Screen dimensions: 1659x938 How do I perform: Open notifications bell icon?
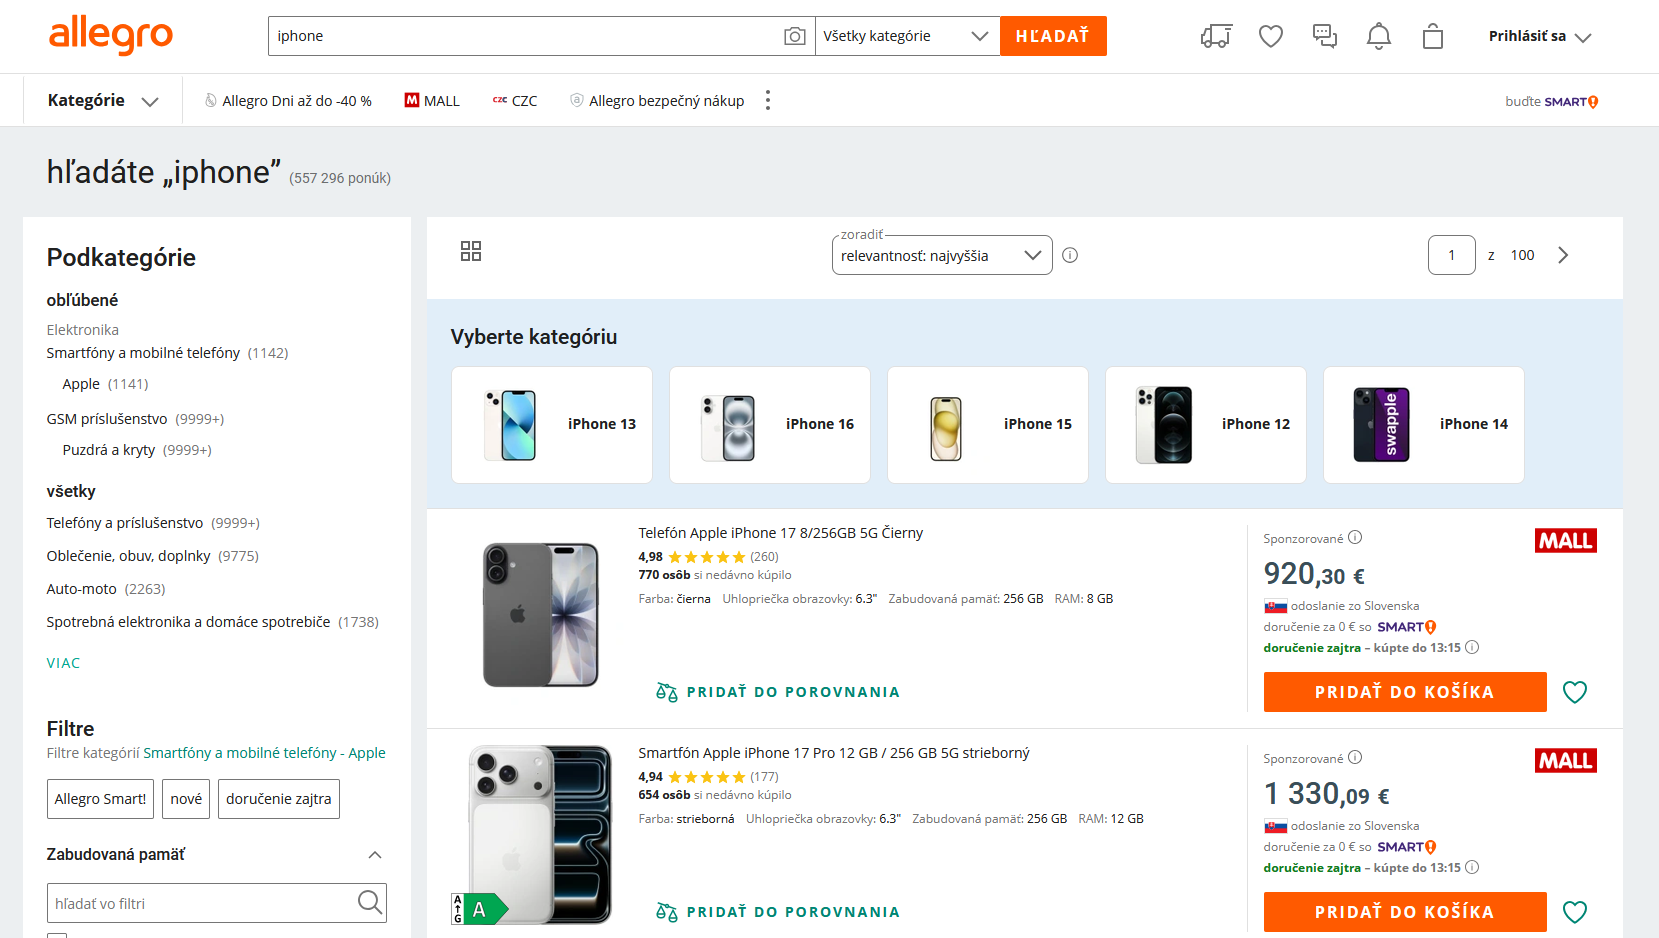click(x=1379, y=36)
